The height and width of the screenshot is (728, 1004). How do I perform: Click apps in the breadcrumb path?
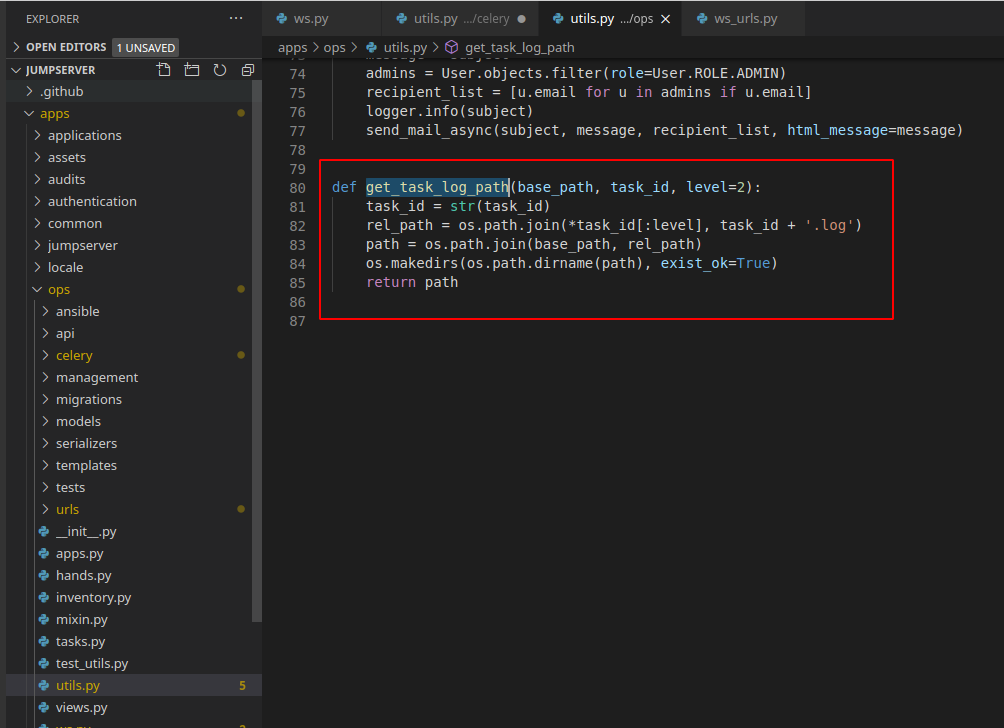pos(293,47)
